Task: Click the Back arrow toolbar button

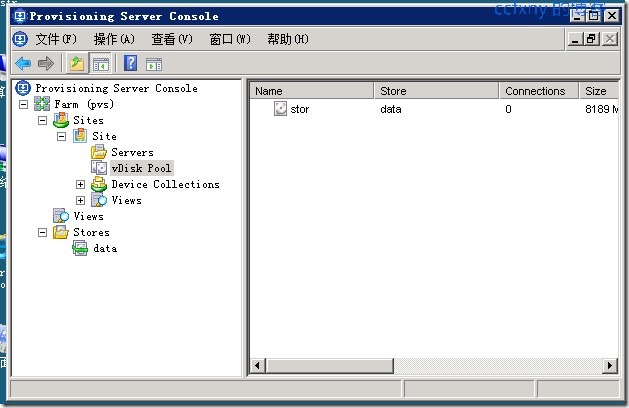Action: 23,64
